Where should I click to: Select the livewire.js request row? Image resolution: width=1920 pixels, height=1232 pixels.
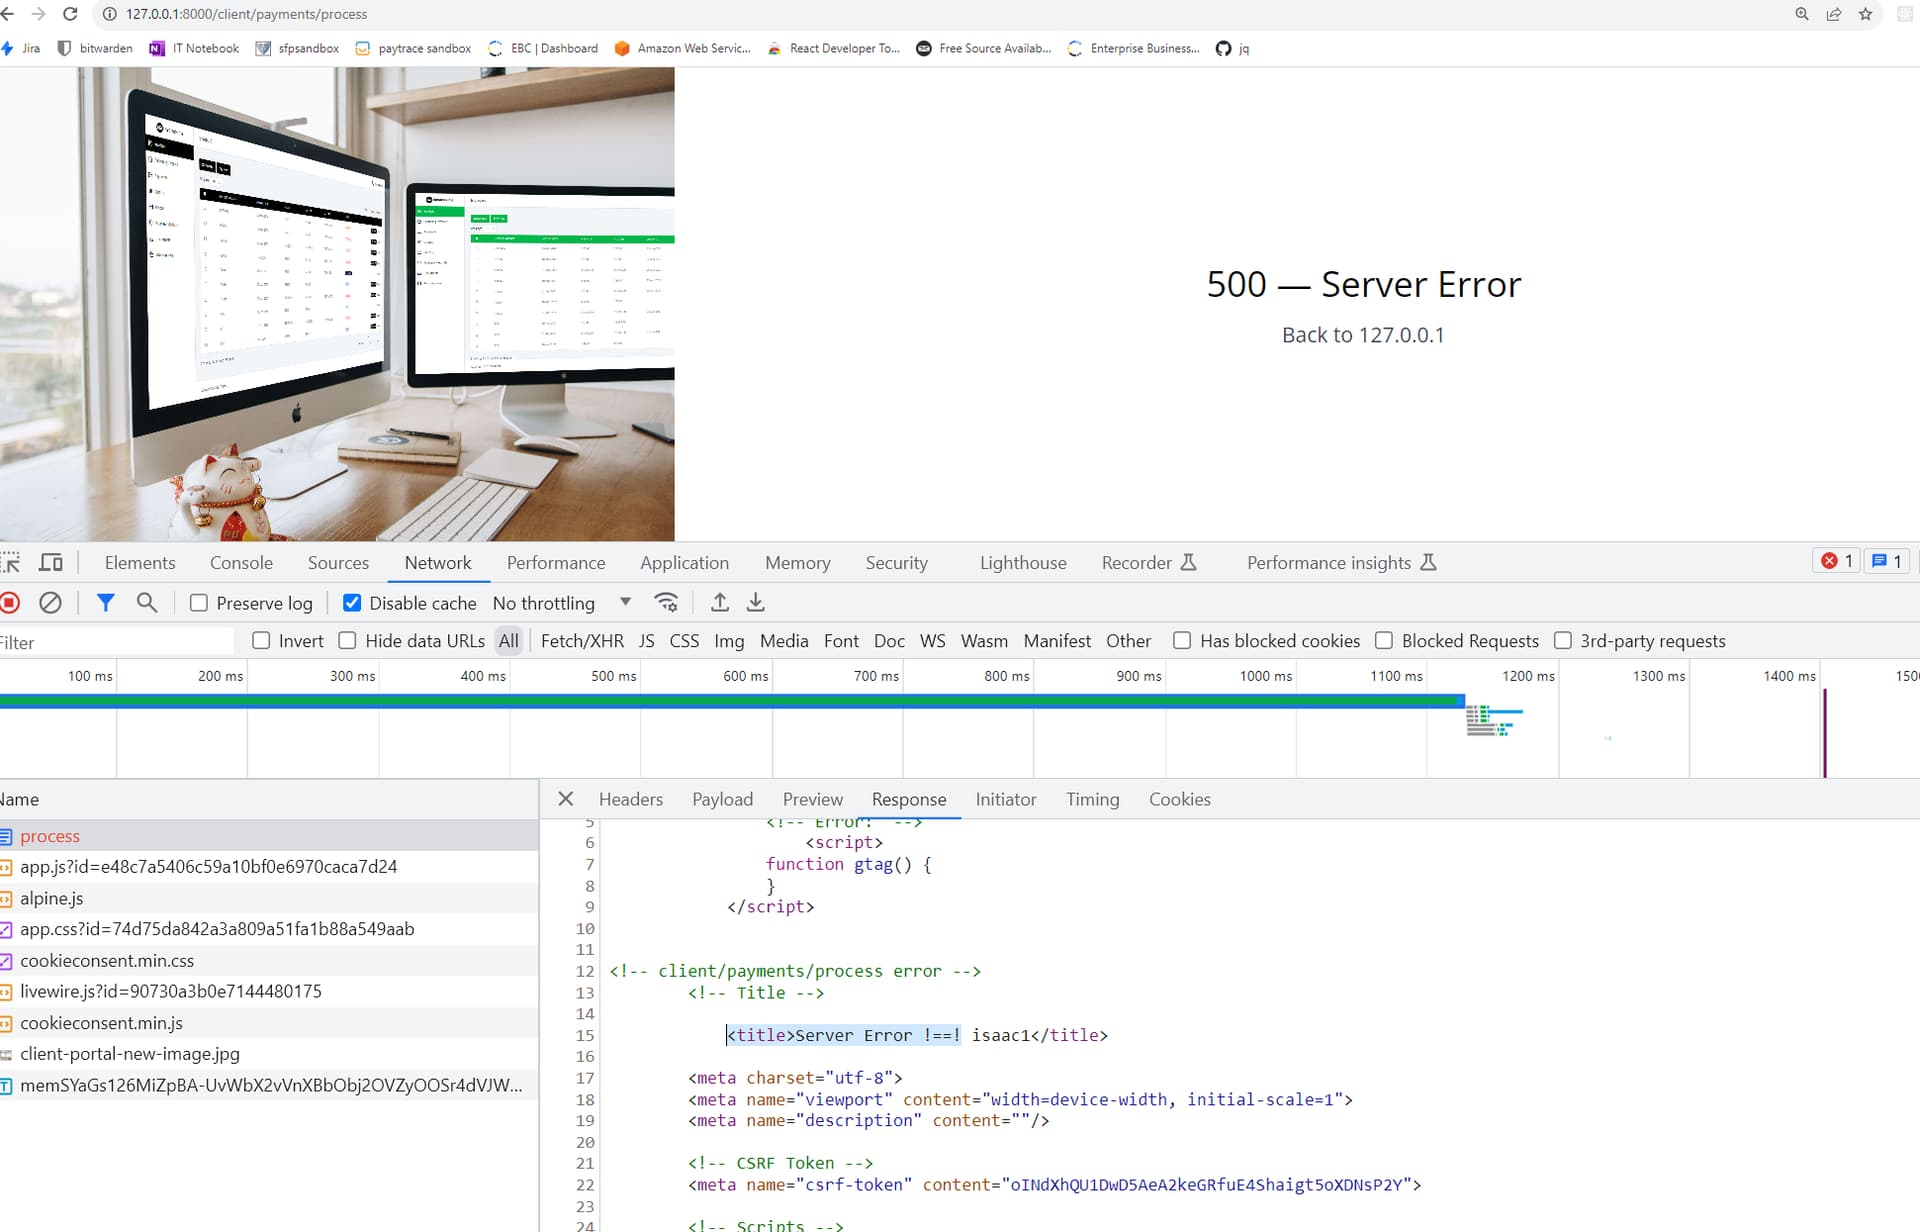(269, 991)
